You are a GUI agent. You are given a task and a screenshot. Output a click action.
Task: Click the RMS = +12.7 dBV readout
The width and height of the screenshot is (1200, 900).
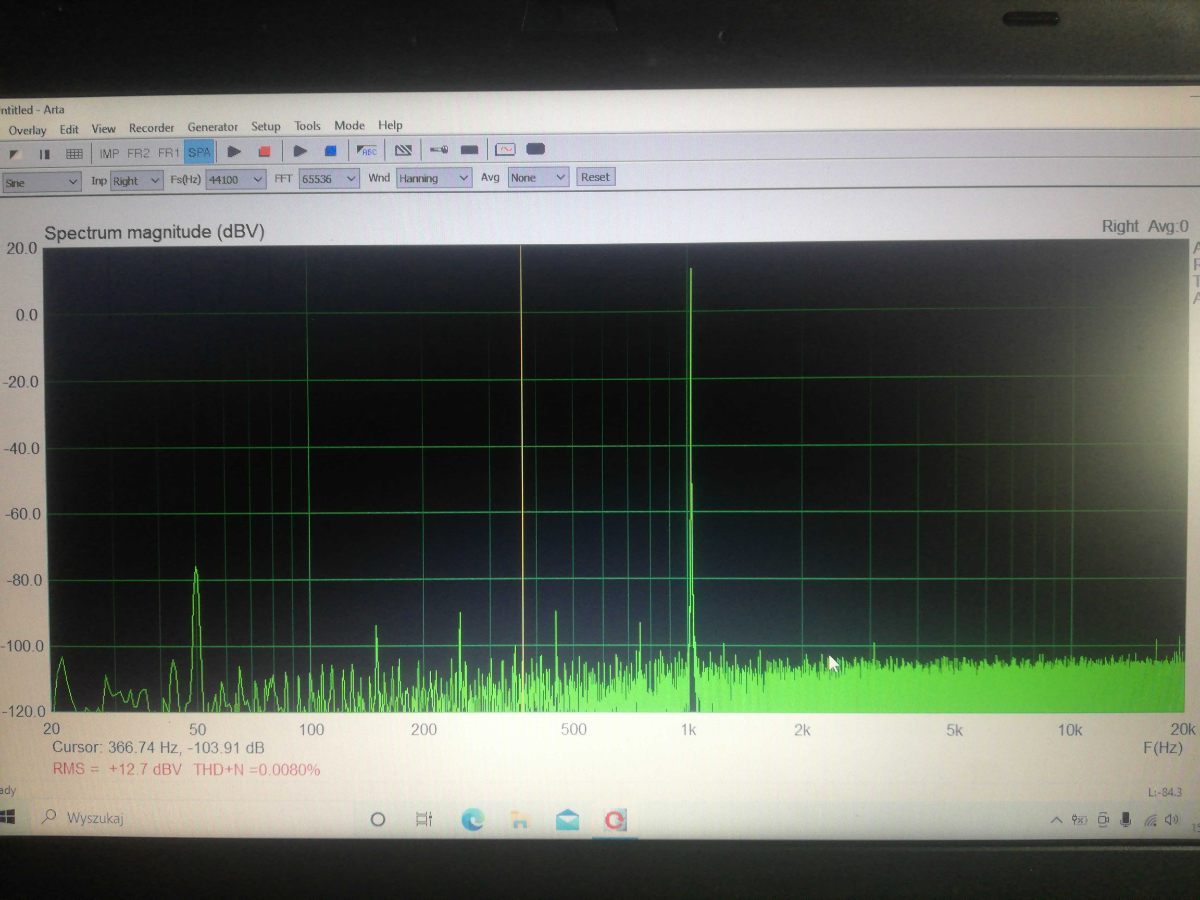[x=117, y=770]
